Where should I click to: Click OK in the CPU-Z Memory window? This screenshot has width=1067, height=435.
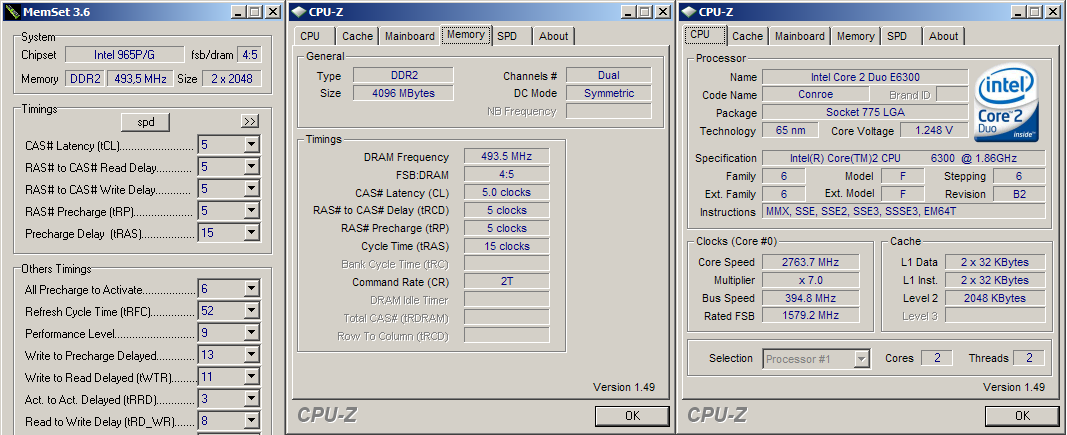[x=632, y=415]
